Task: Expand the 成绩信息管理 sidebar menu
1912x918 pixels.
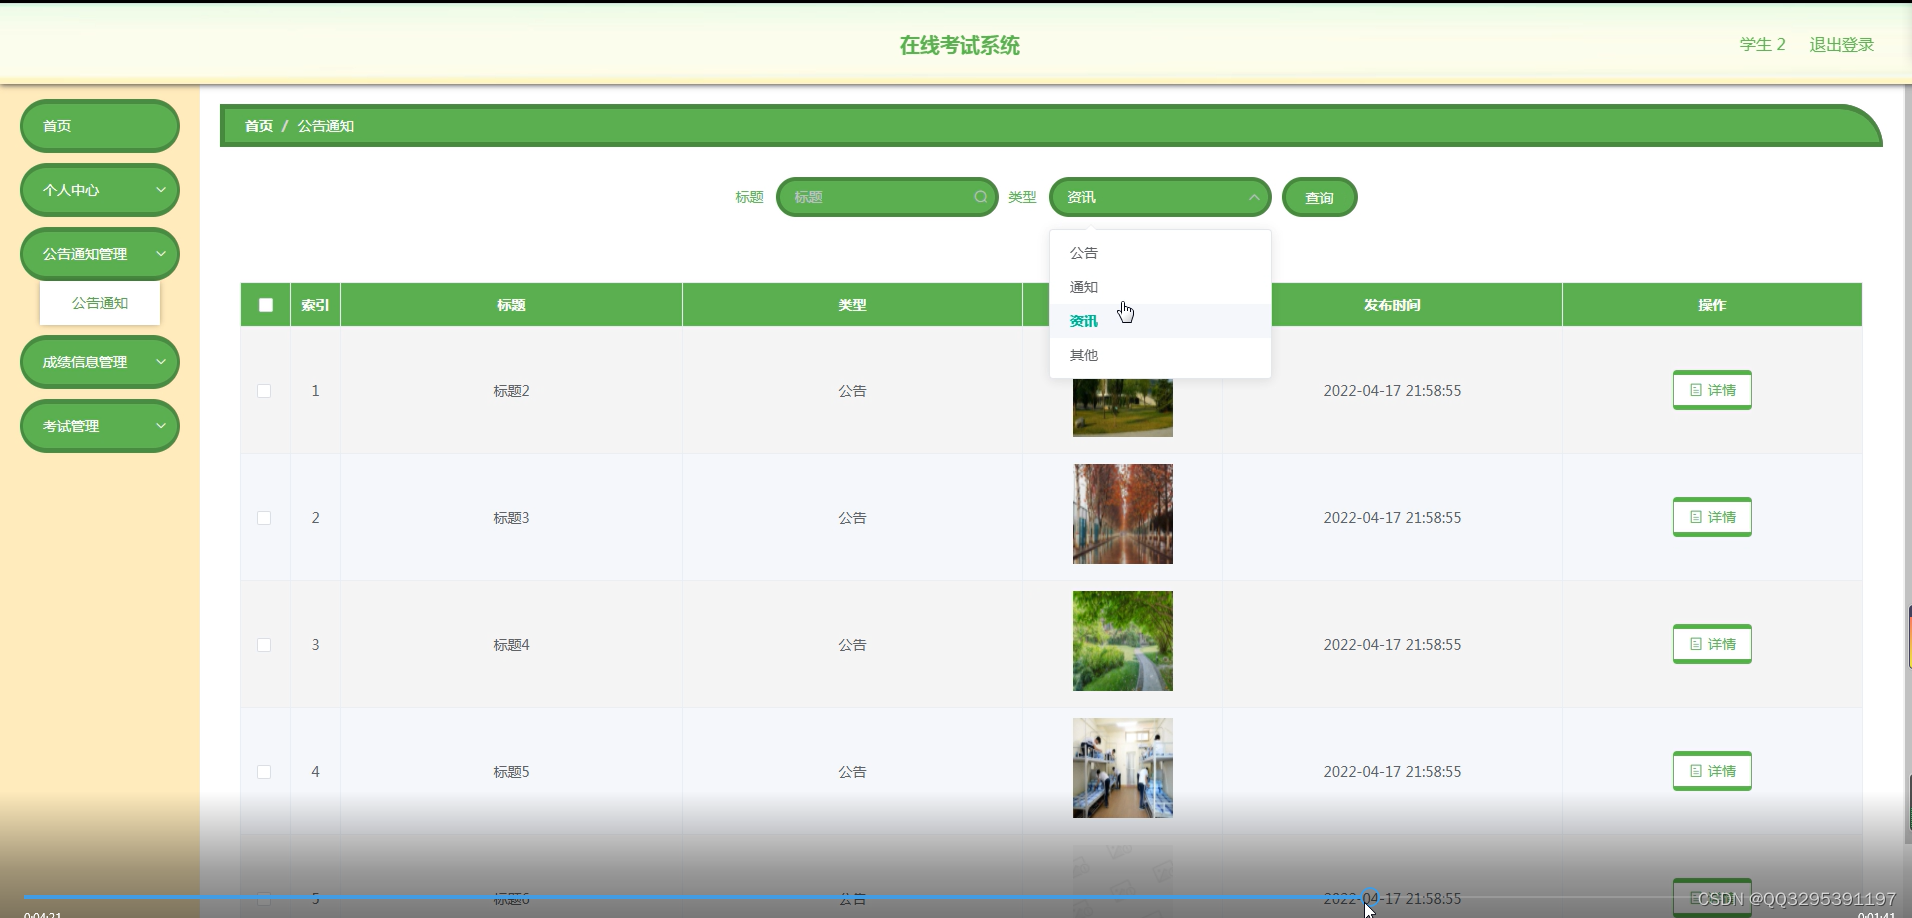Action: tap(100, 362)
